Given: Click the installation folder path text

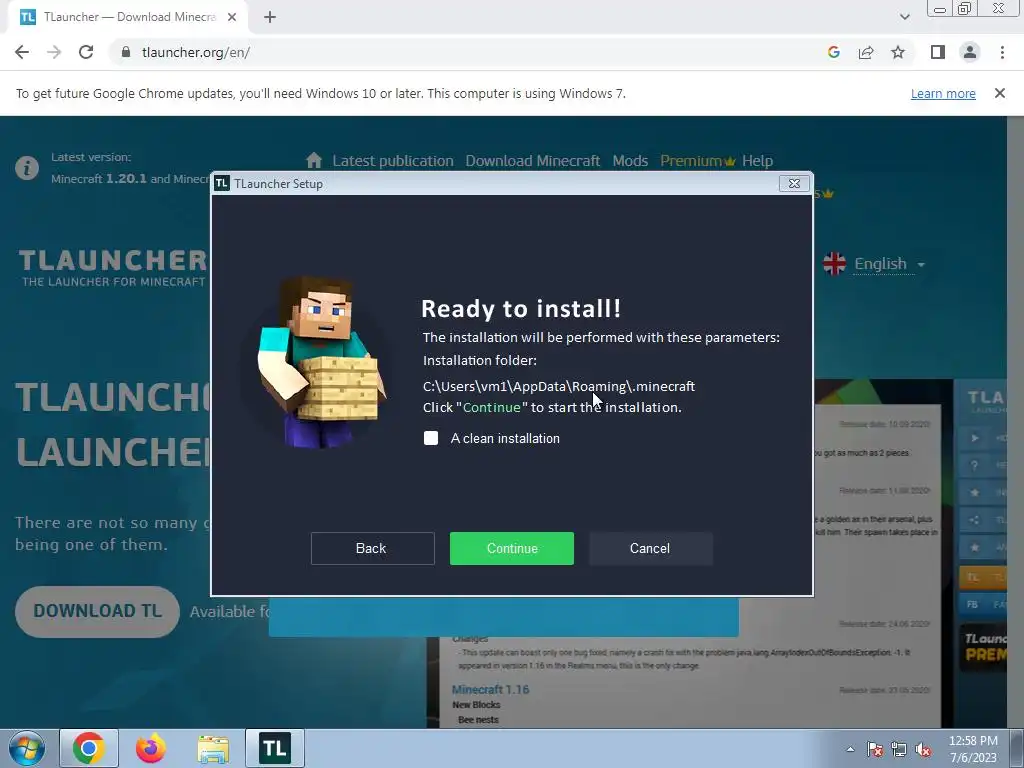Looking at the screenshot, I should click(x=559, y=386).
